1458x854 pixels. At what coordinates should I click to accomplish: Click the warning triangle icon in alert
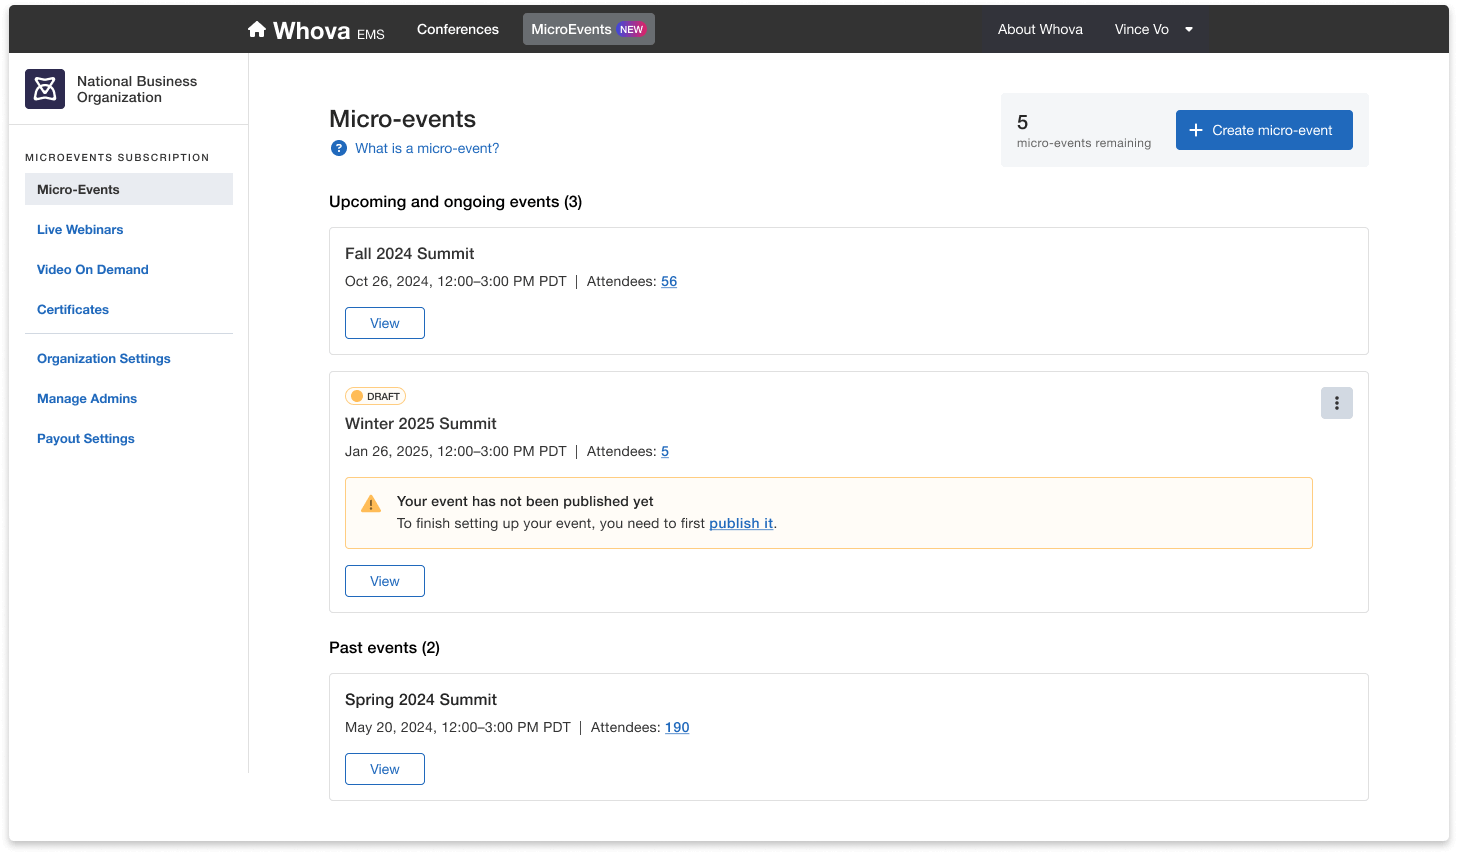pos(371,504)
